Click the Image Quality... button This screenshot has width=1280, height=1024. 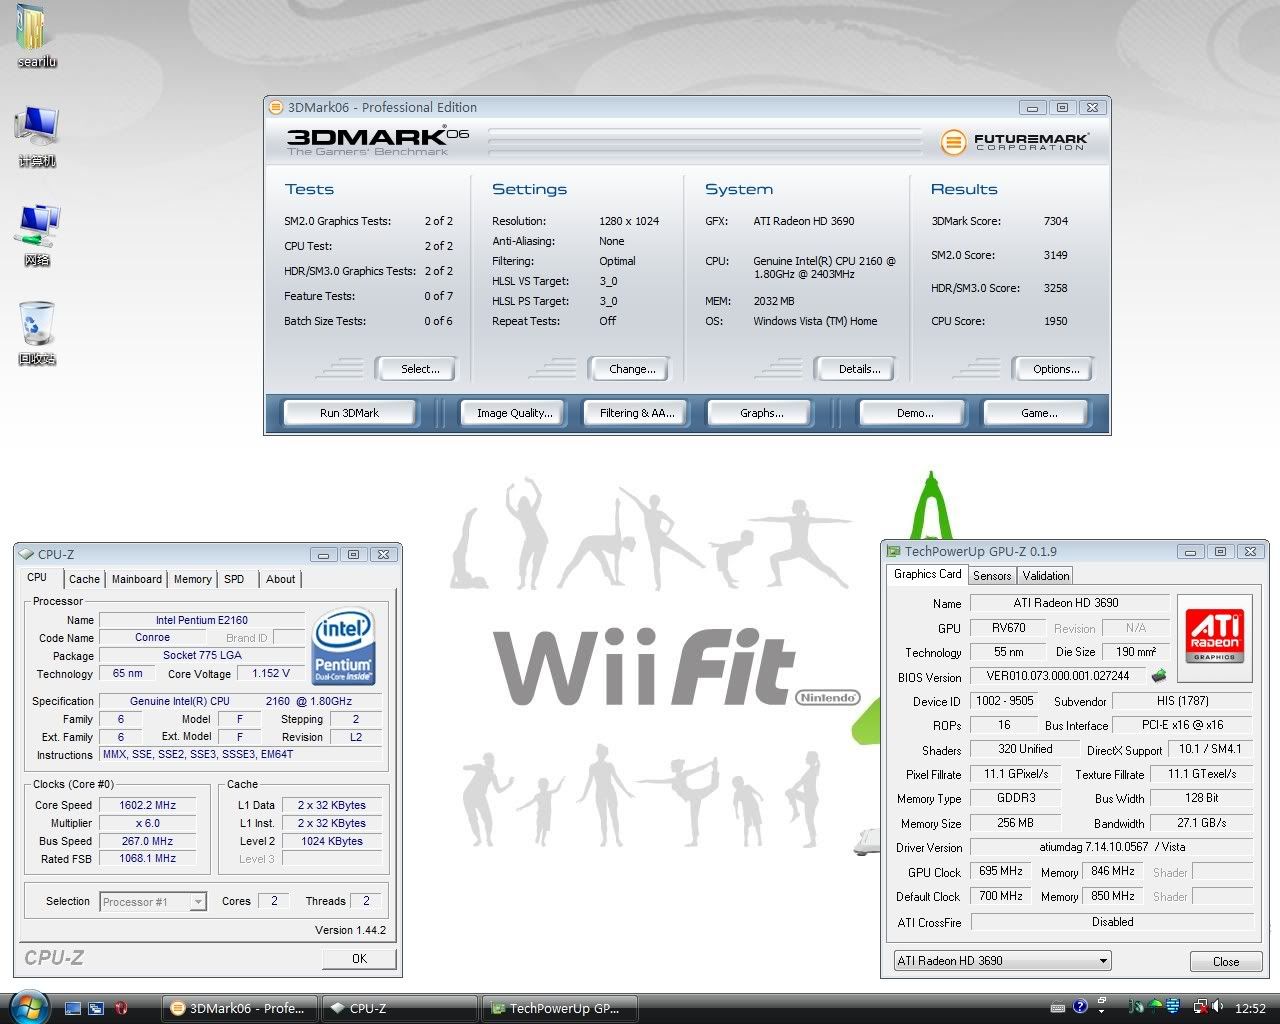coord(514,413)
